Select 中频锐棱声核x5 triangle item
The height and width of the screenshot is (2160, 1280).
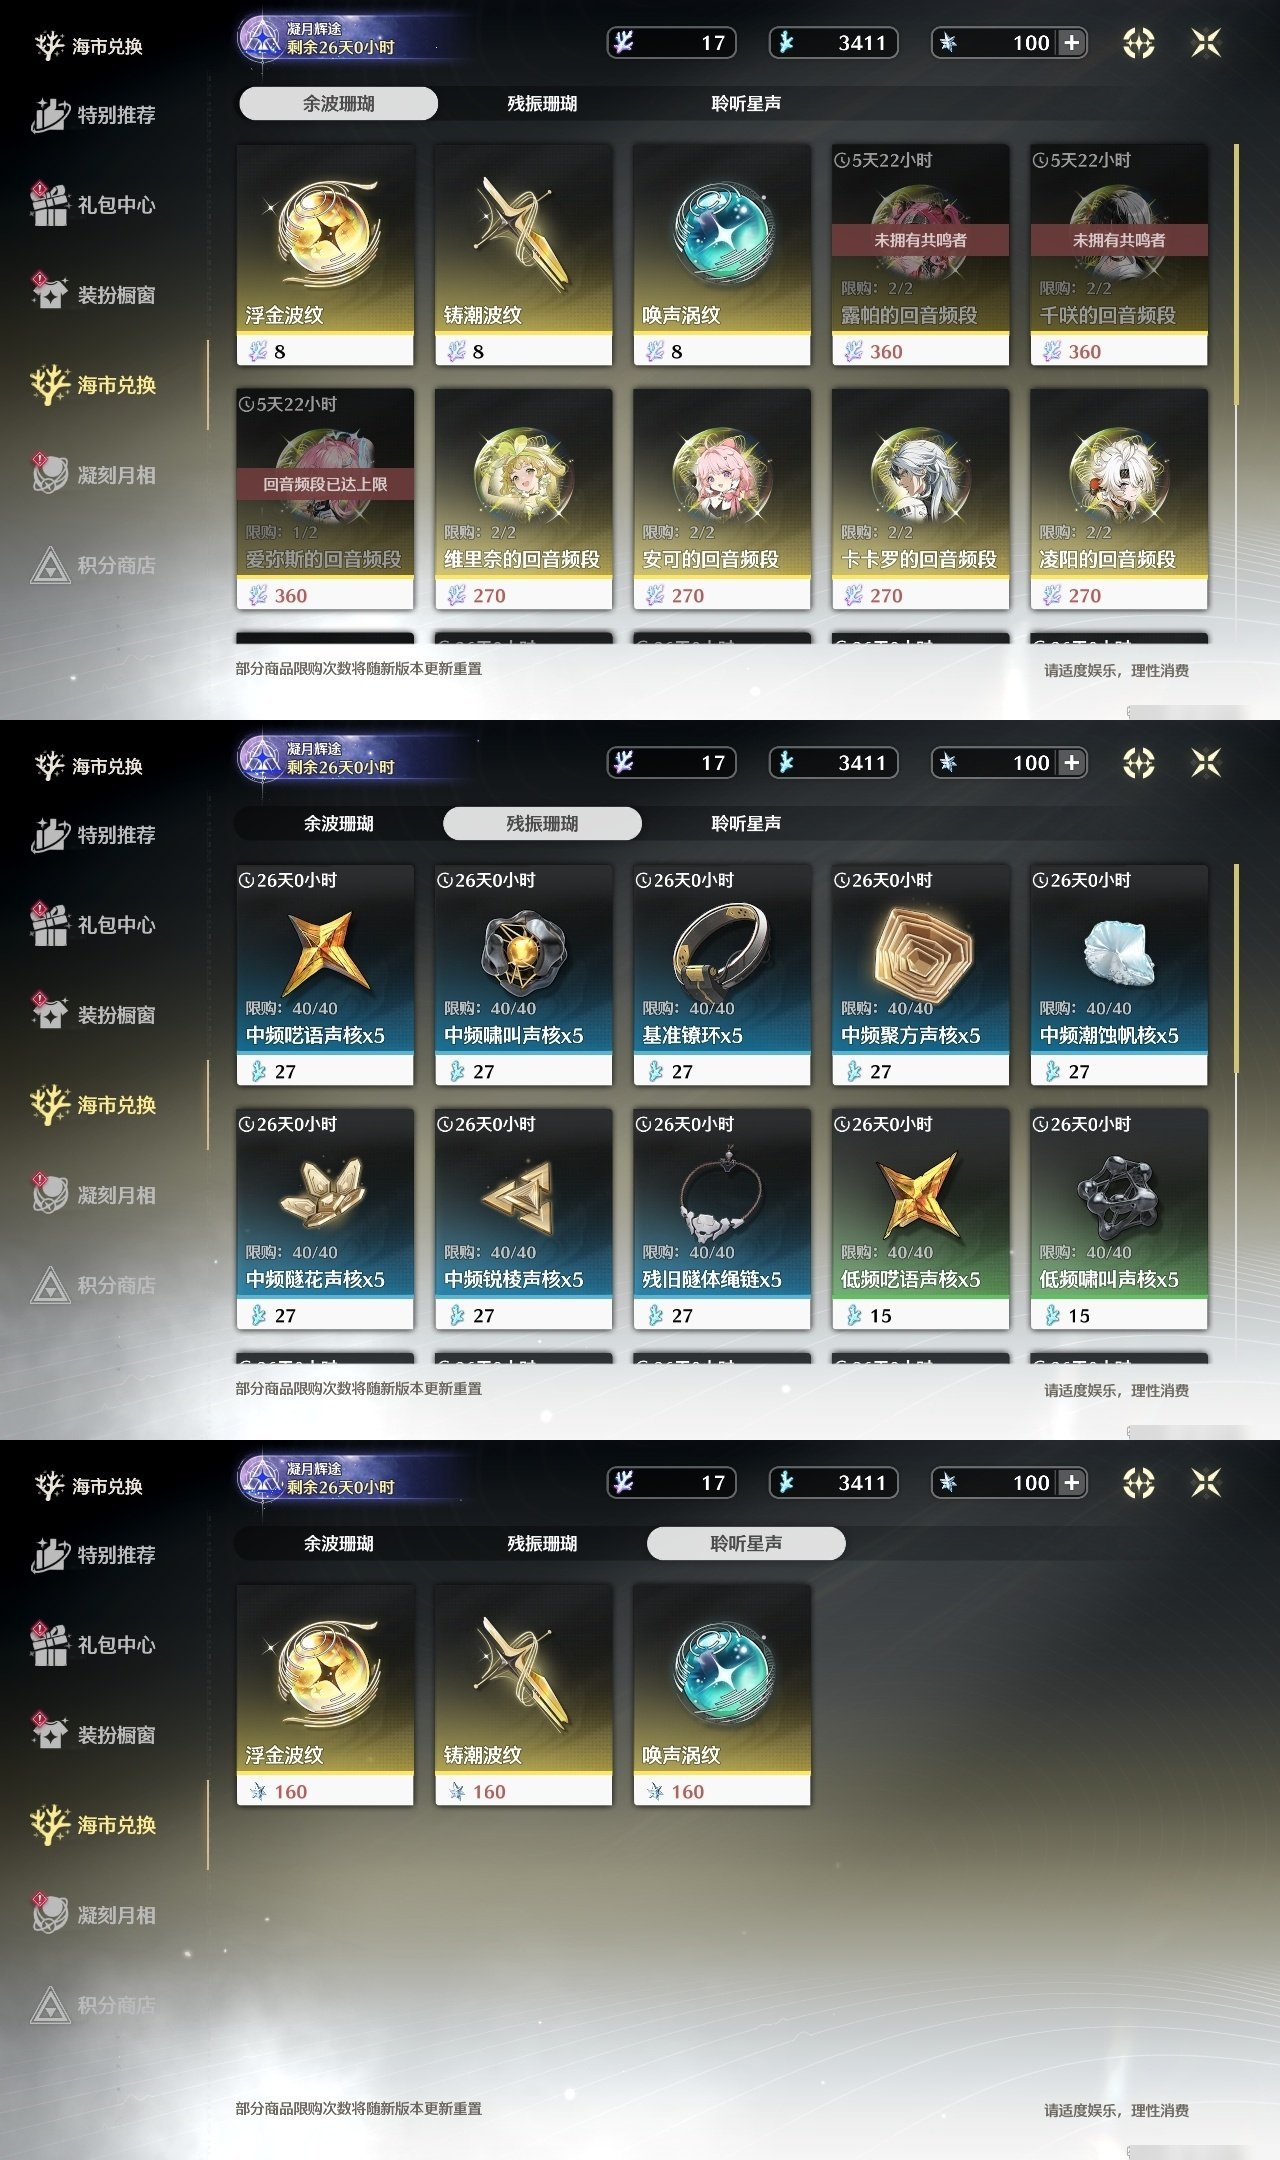pos(523,1219)
